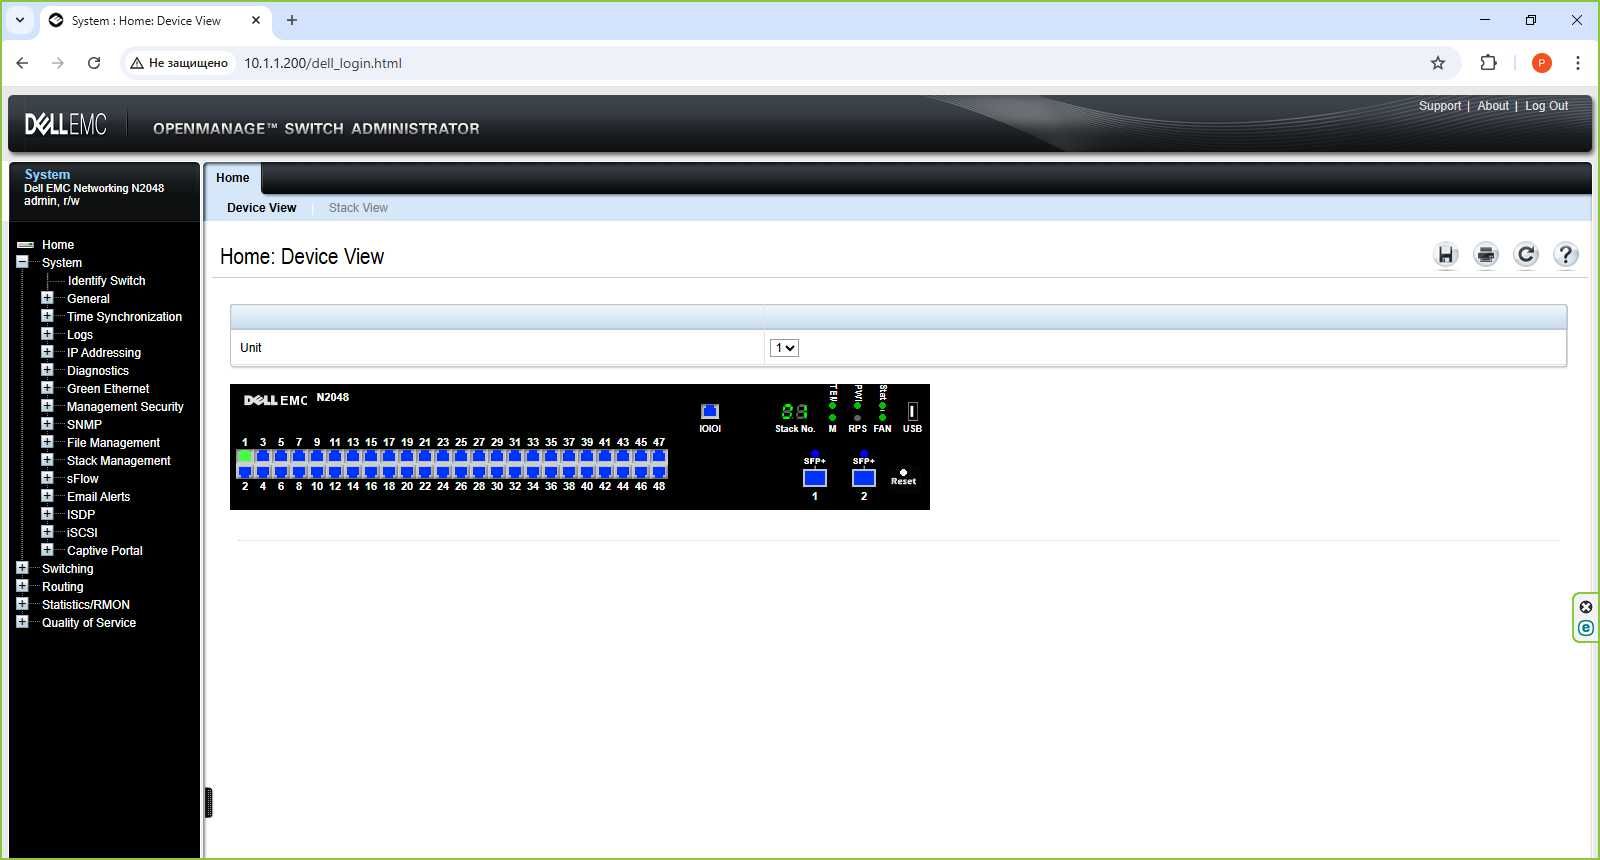Open the tab search chevron dropdown
Image resolution: width=1600 pixels, height=860 pixels.
[20, 20]
